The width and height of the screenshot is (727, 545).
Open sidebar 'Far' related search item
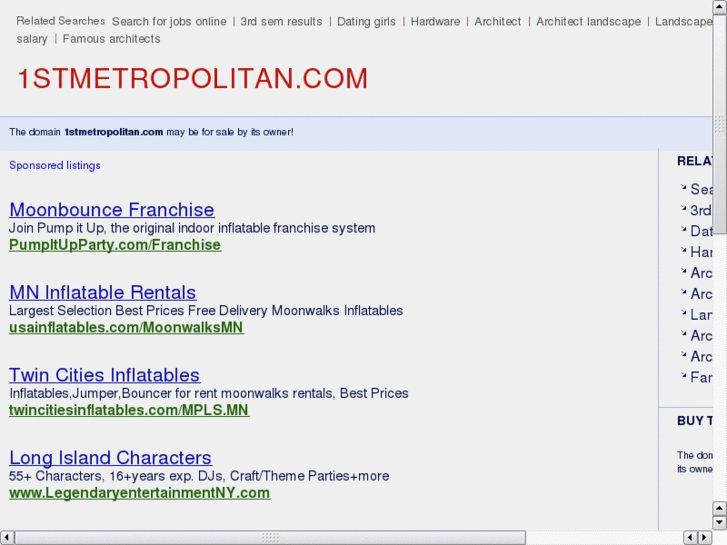pos(701,377)
